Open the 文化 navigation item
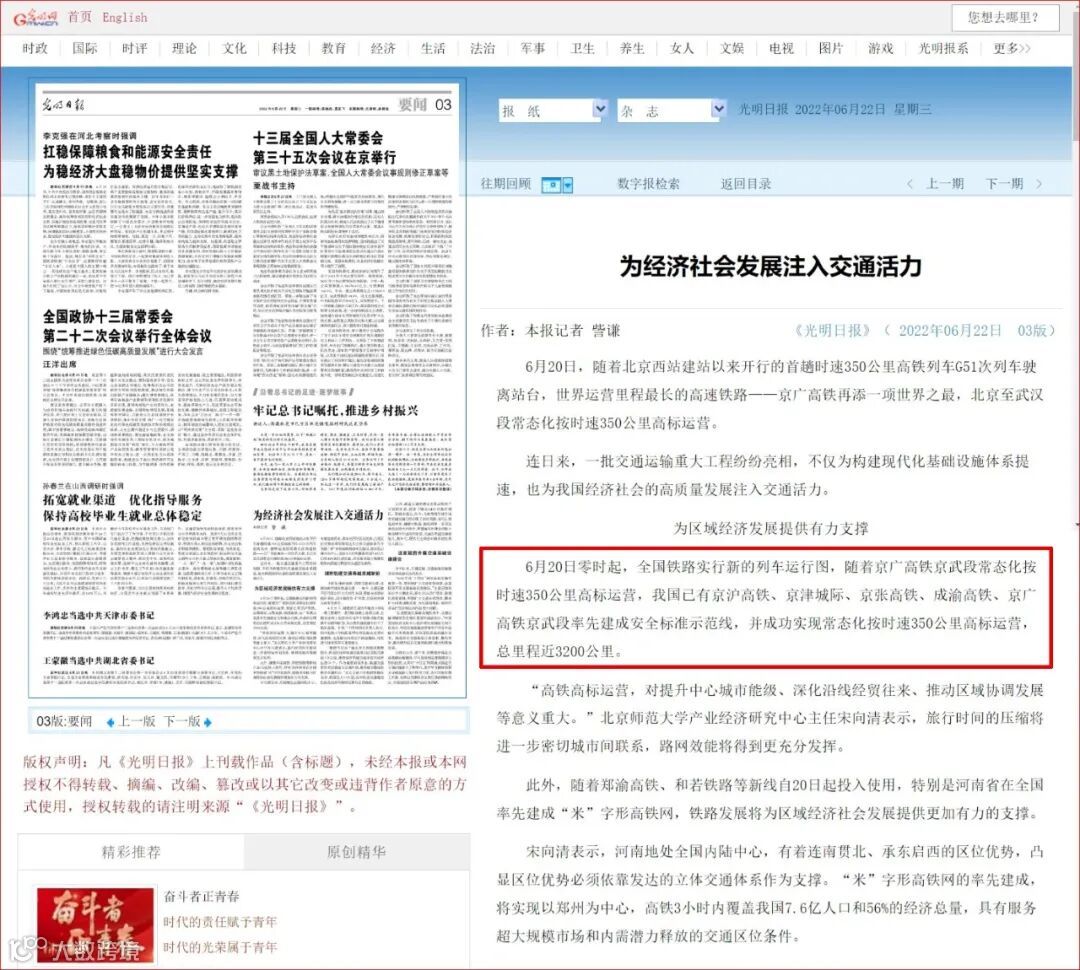Image resolution: width=1080 pixels, height=970 pixels. pos(233,48)
